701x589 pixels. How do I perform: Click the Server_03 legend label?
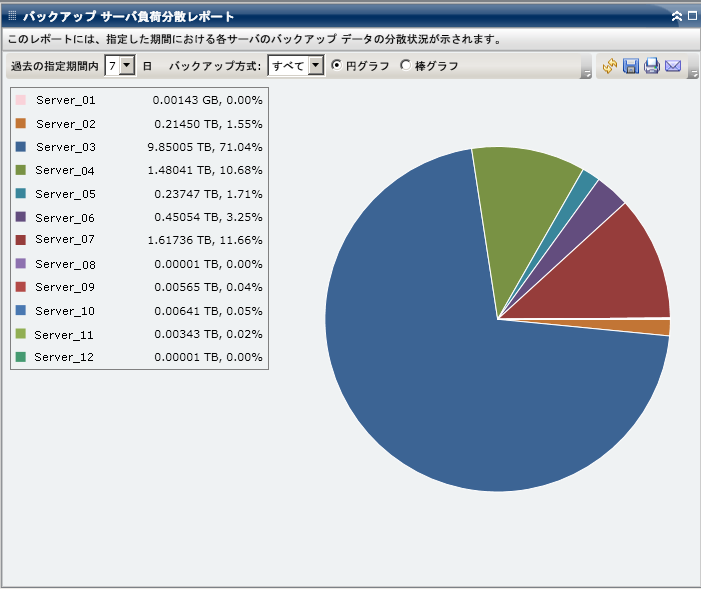(x=66, y=147)
